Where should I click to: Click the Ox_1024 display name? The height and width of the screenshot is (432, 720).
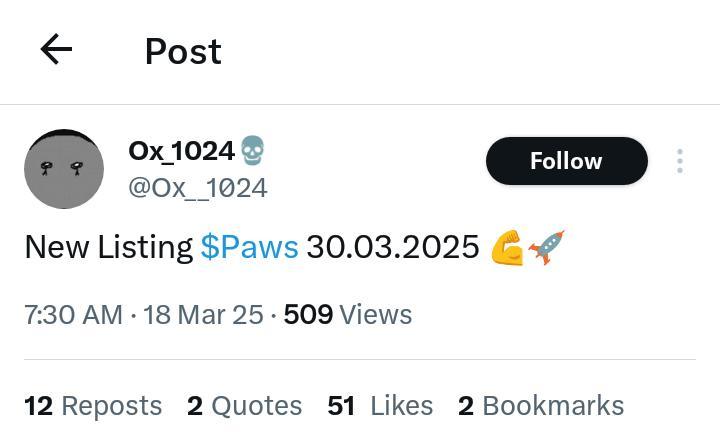181,151
